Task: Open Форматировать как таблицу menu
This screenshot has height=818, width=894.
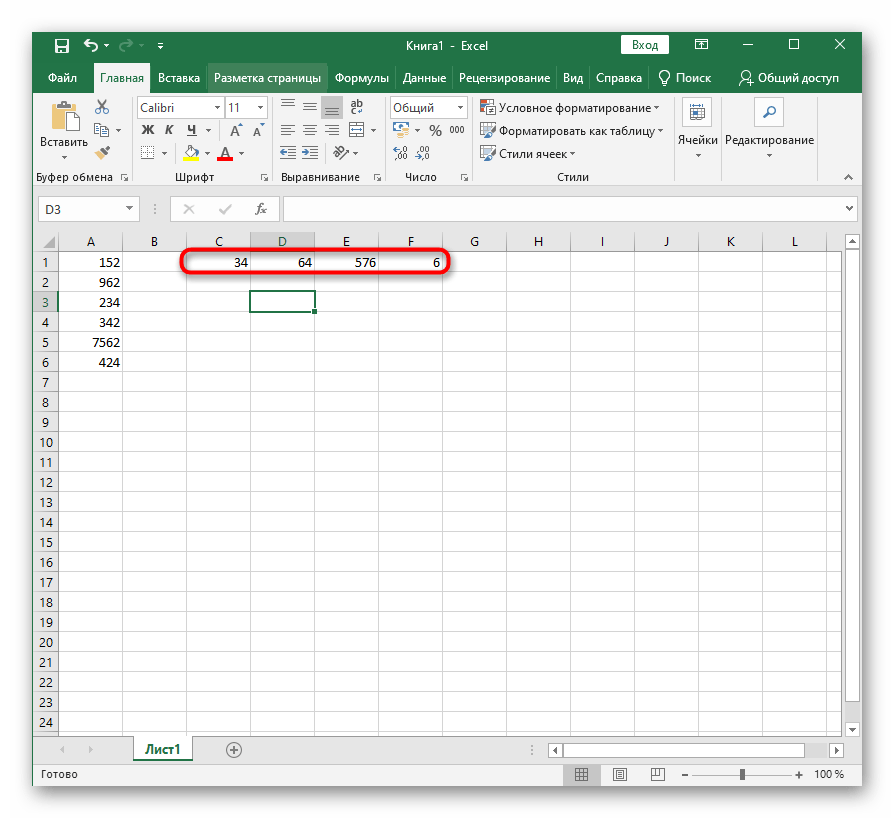Action: (572, 131)
